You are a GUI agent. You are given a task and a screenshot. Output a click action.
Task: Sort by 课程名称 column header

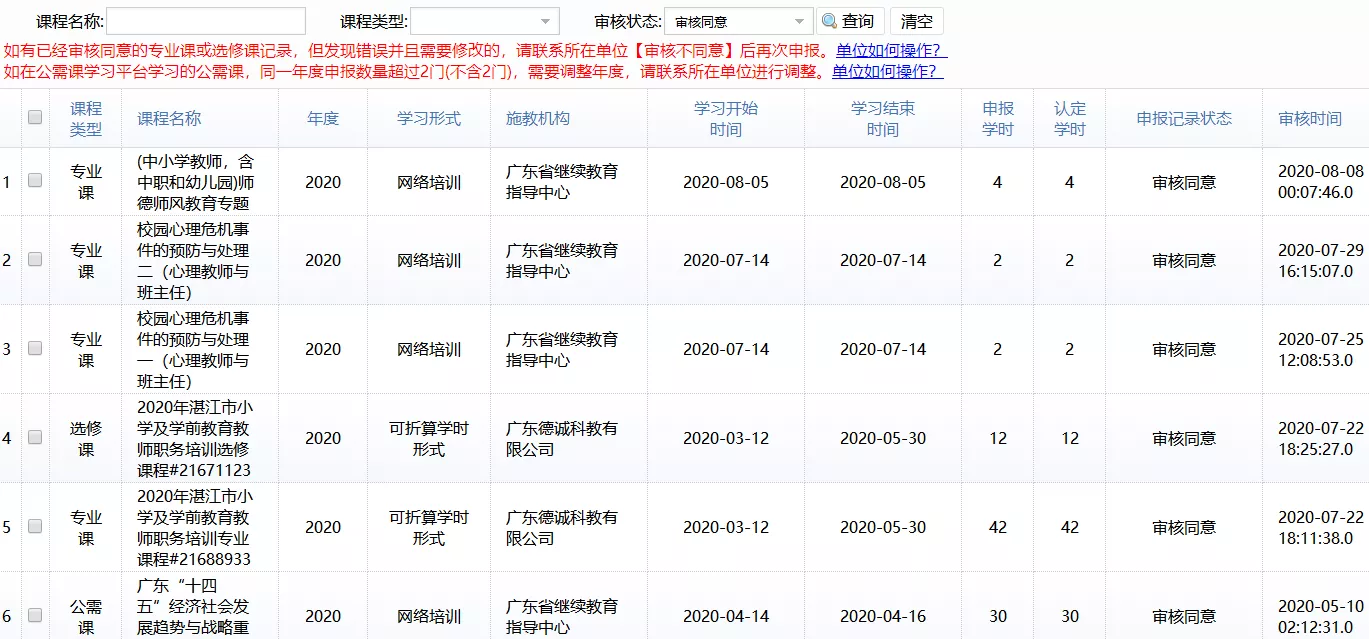[169, 118]
